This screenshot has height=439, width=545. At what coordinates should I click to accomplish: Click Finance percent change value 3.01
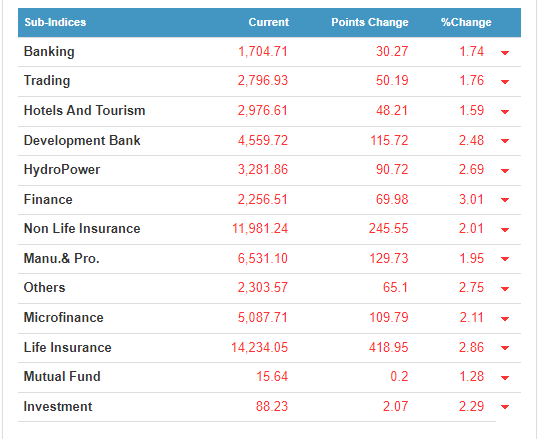(471, 200)
